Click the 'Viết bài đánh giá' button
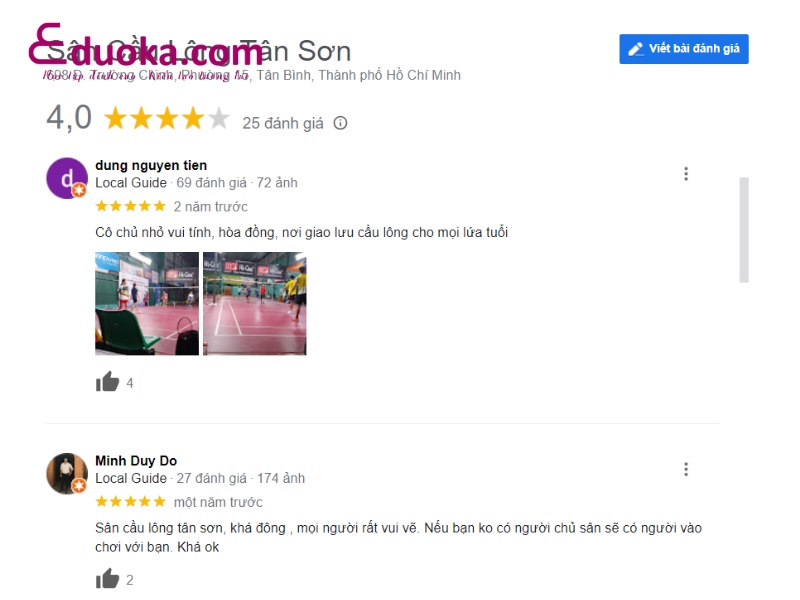Screen dimensions: 800x600 pyautogui.click(x=684, y=49)
